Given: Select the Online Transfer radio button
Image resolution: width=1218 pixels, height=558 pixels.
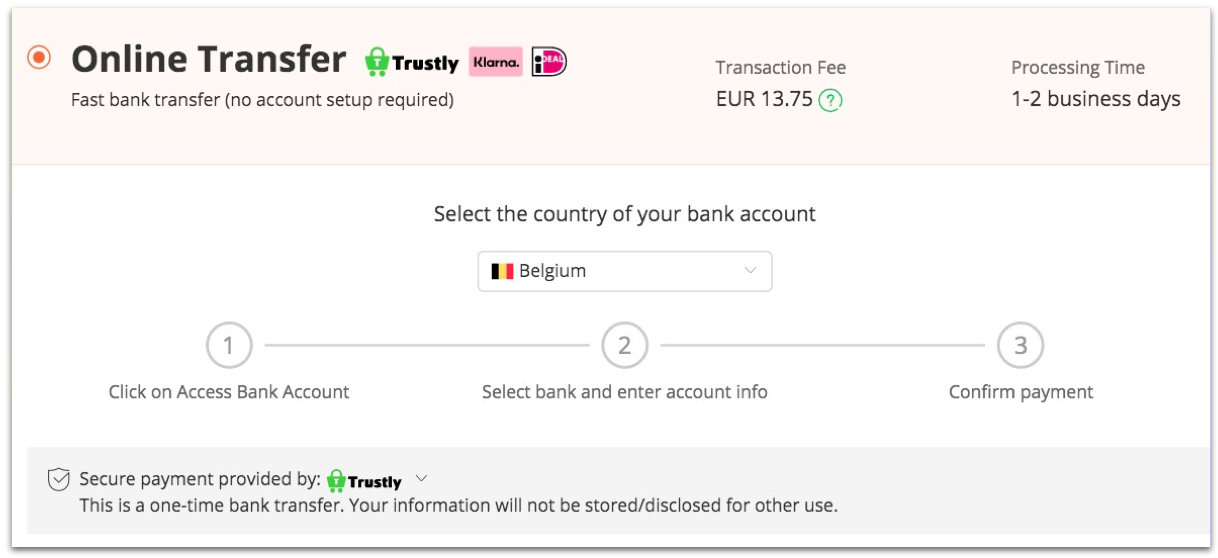Looking at the screenshot, I should coord(39,58).
